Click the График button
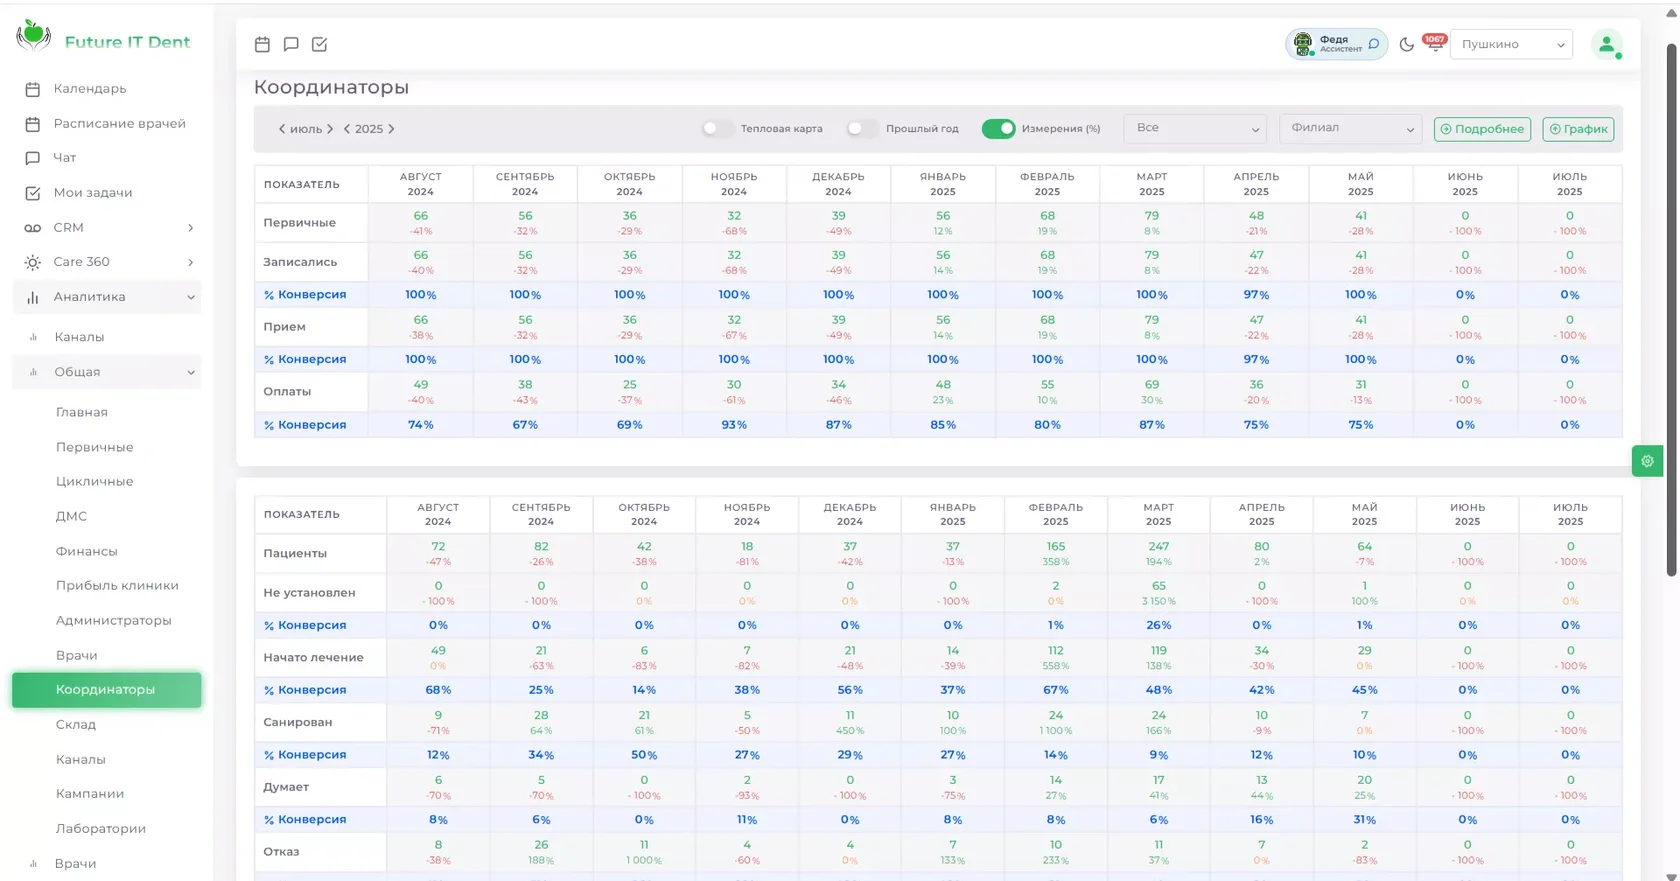This screenshot has height=881, width=1680. click(1578, 129)
